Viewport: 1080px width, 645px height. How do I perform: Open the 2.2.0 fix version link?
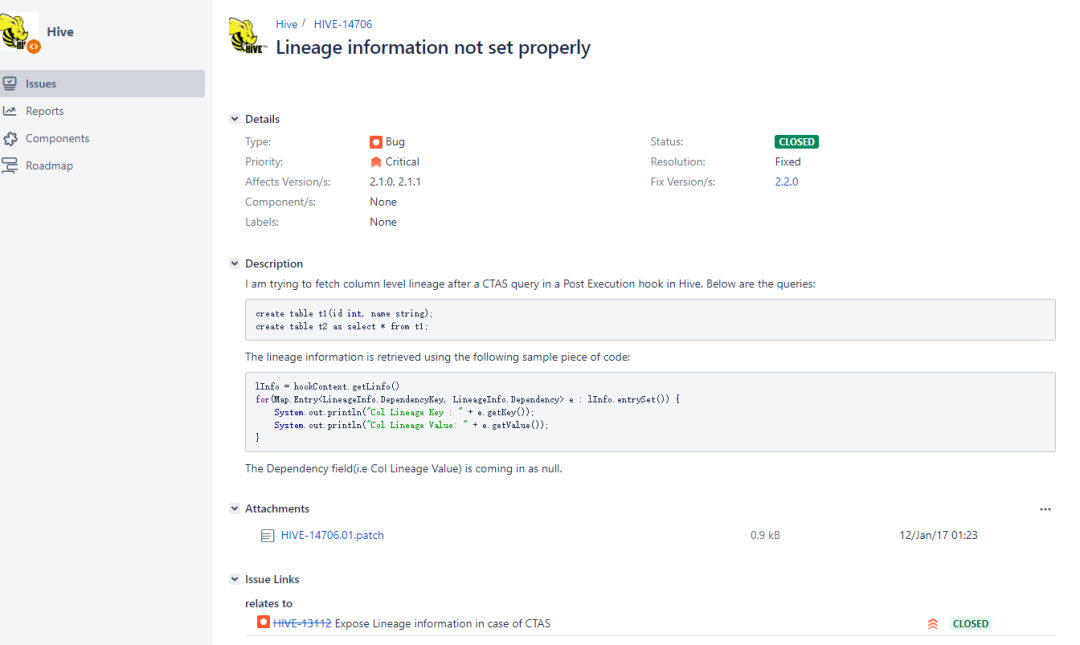[787, 182]
